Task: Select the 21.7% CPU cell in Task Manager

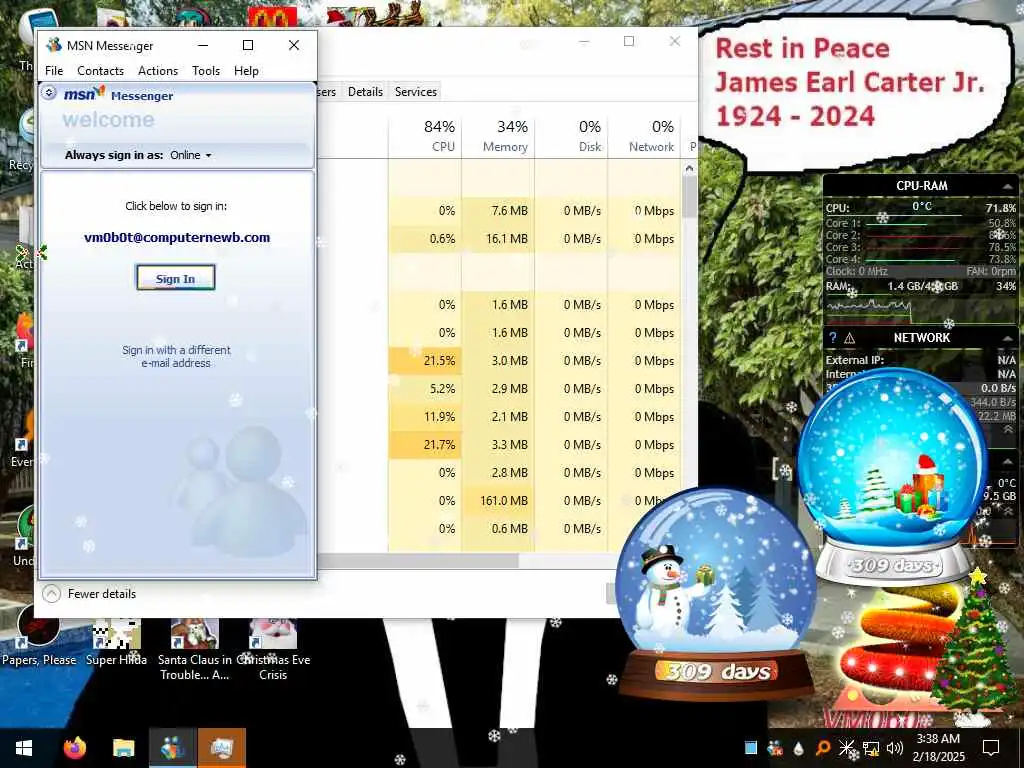Action: click(x=425, y=445)
